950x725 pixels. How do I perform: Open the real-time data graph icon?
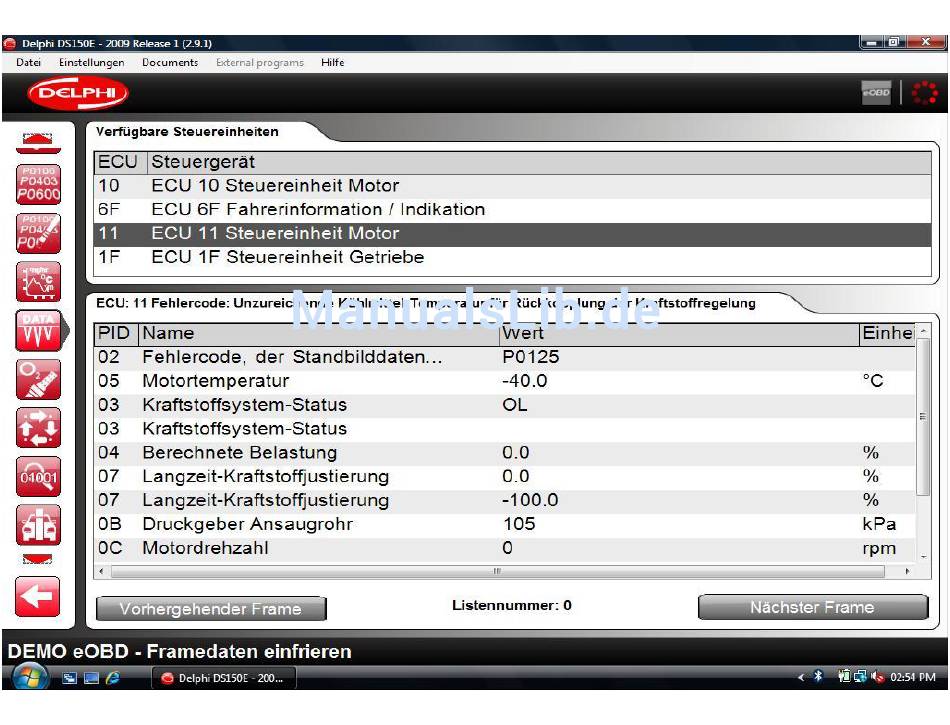(38, 282)
